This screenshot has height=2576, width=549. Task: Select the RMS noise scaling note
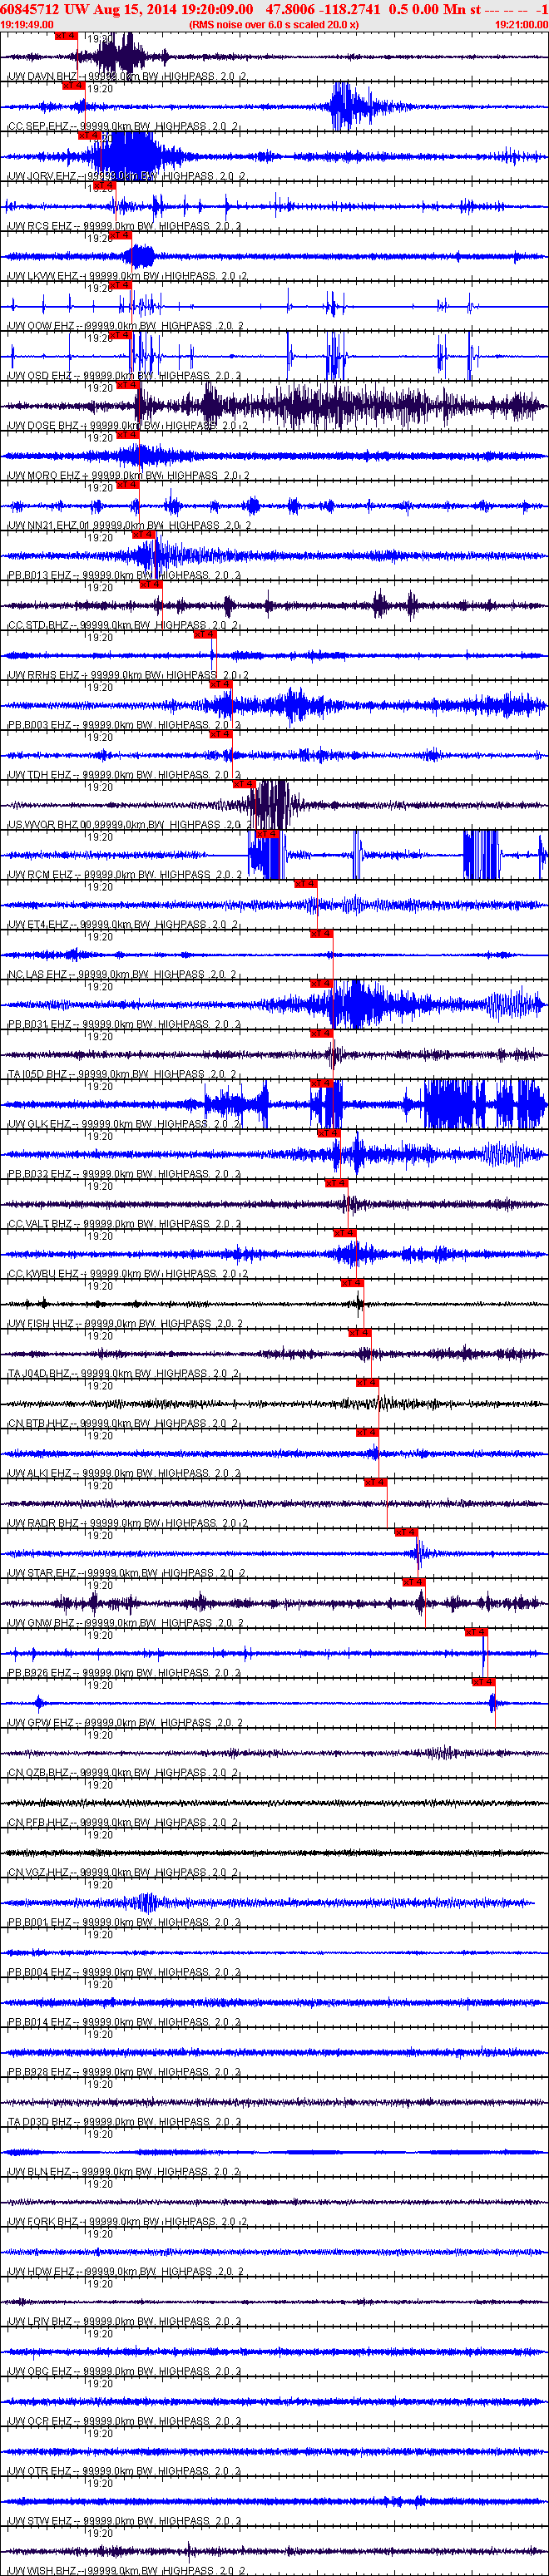(x=274, y=24)
